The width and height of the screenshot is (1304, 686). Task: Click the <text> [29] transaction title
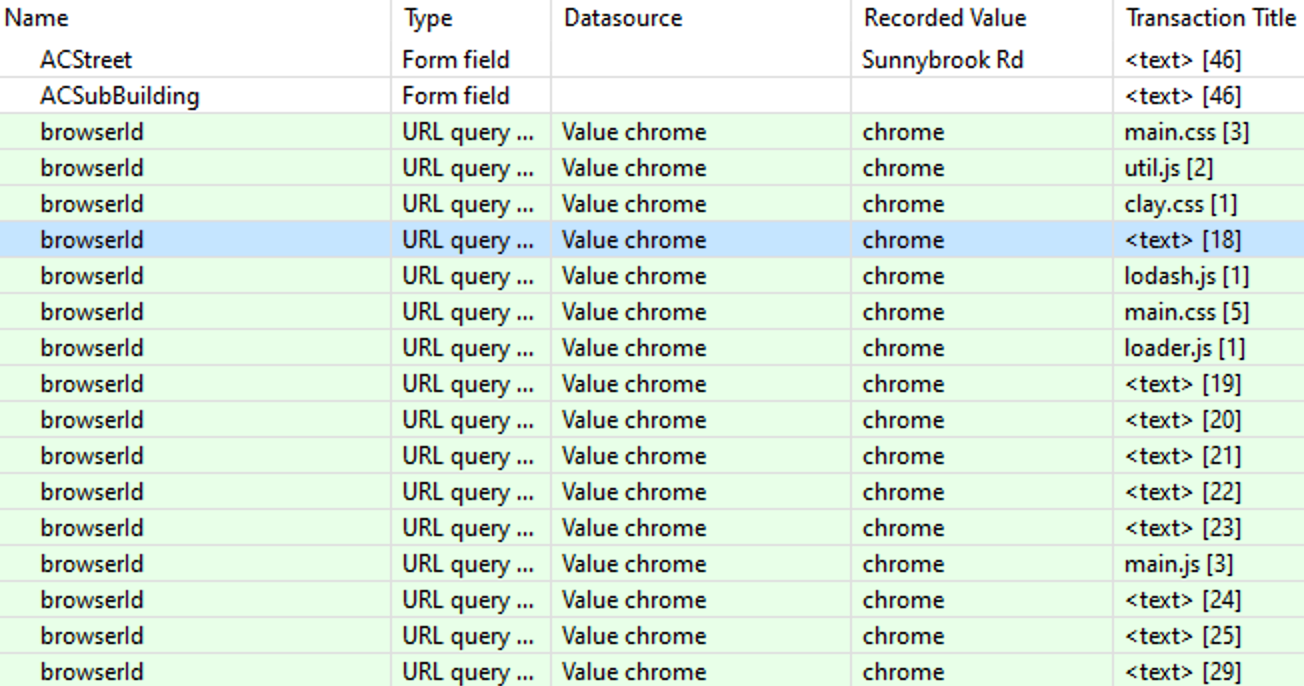(1183, 672)
